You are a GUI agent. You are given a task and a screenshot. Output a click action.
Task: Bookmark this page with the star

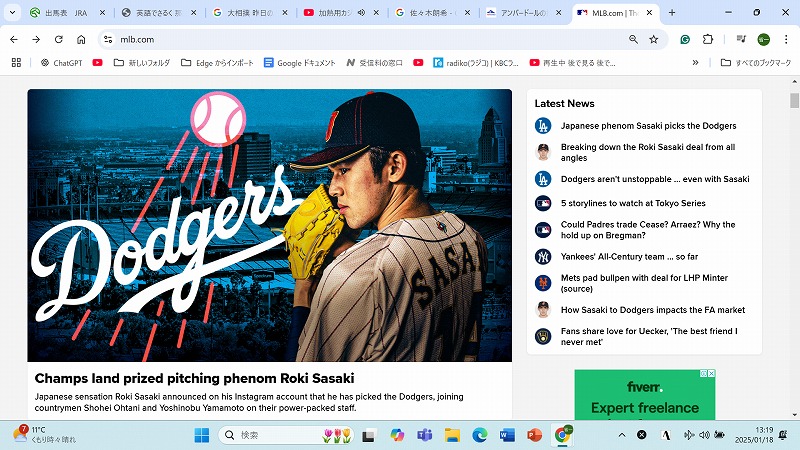click(x=654, y=39)
